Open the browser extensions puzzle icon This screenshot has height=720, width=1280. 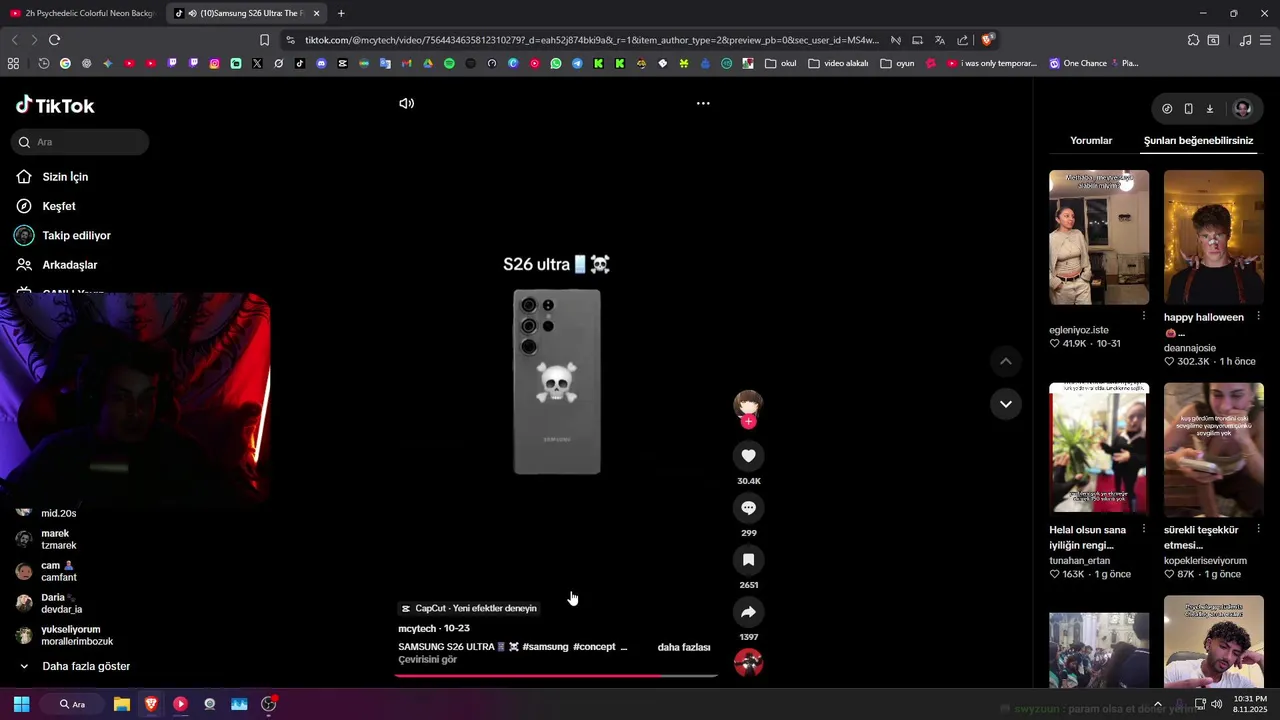click(1193, 40)
